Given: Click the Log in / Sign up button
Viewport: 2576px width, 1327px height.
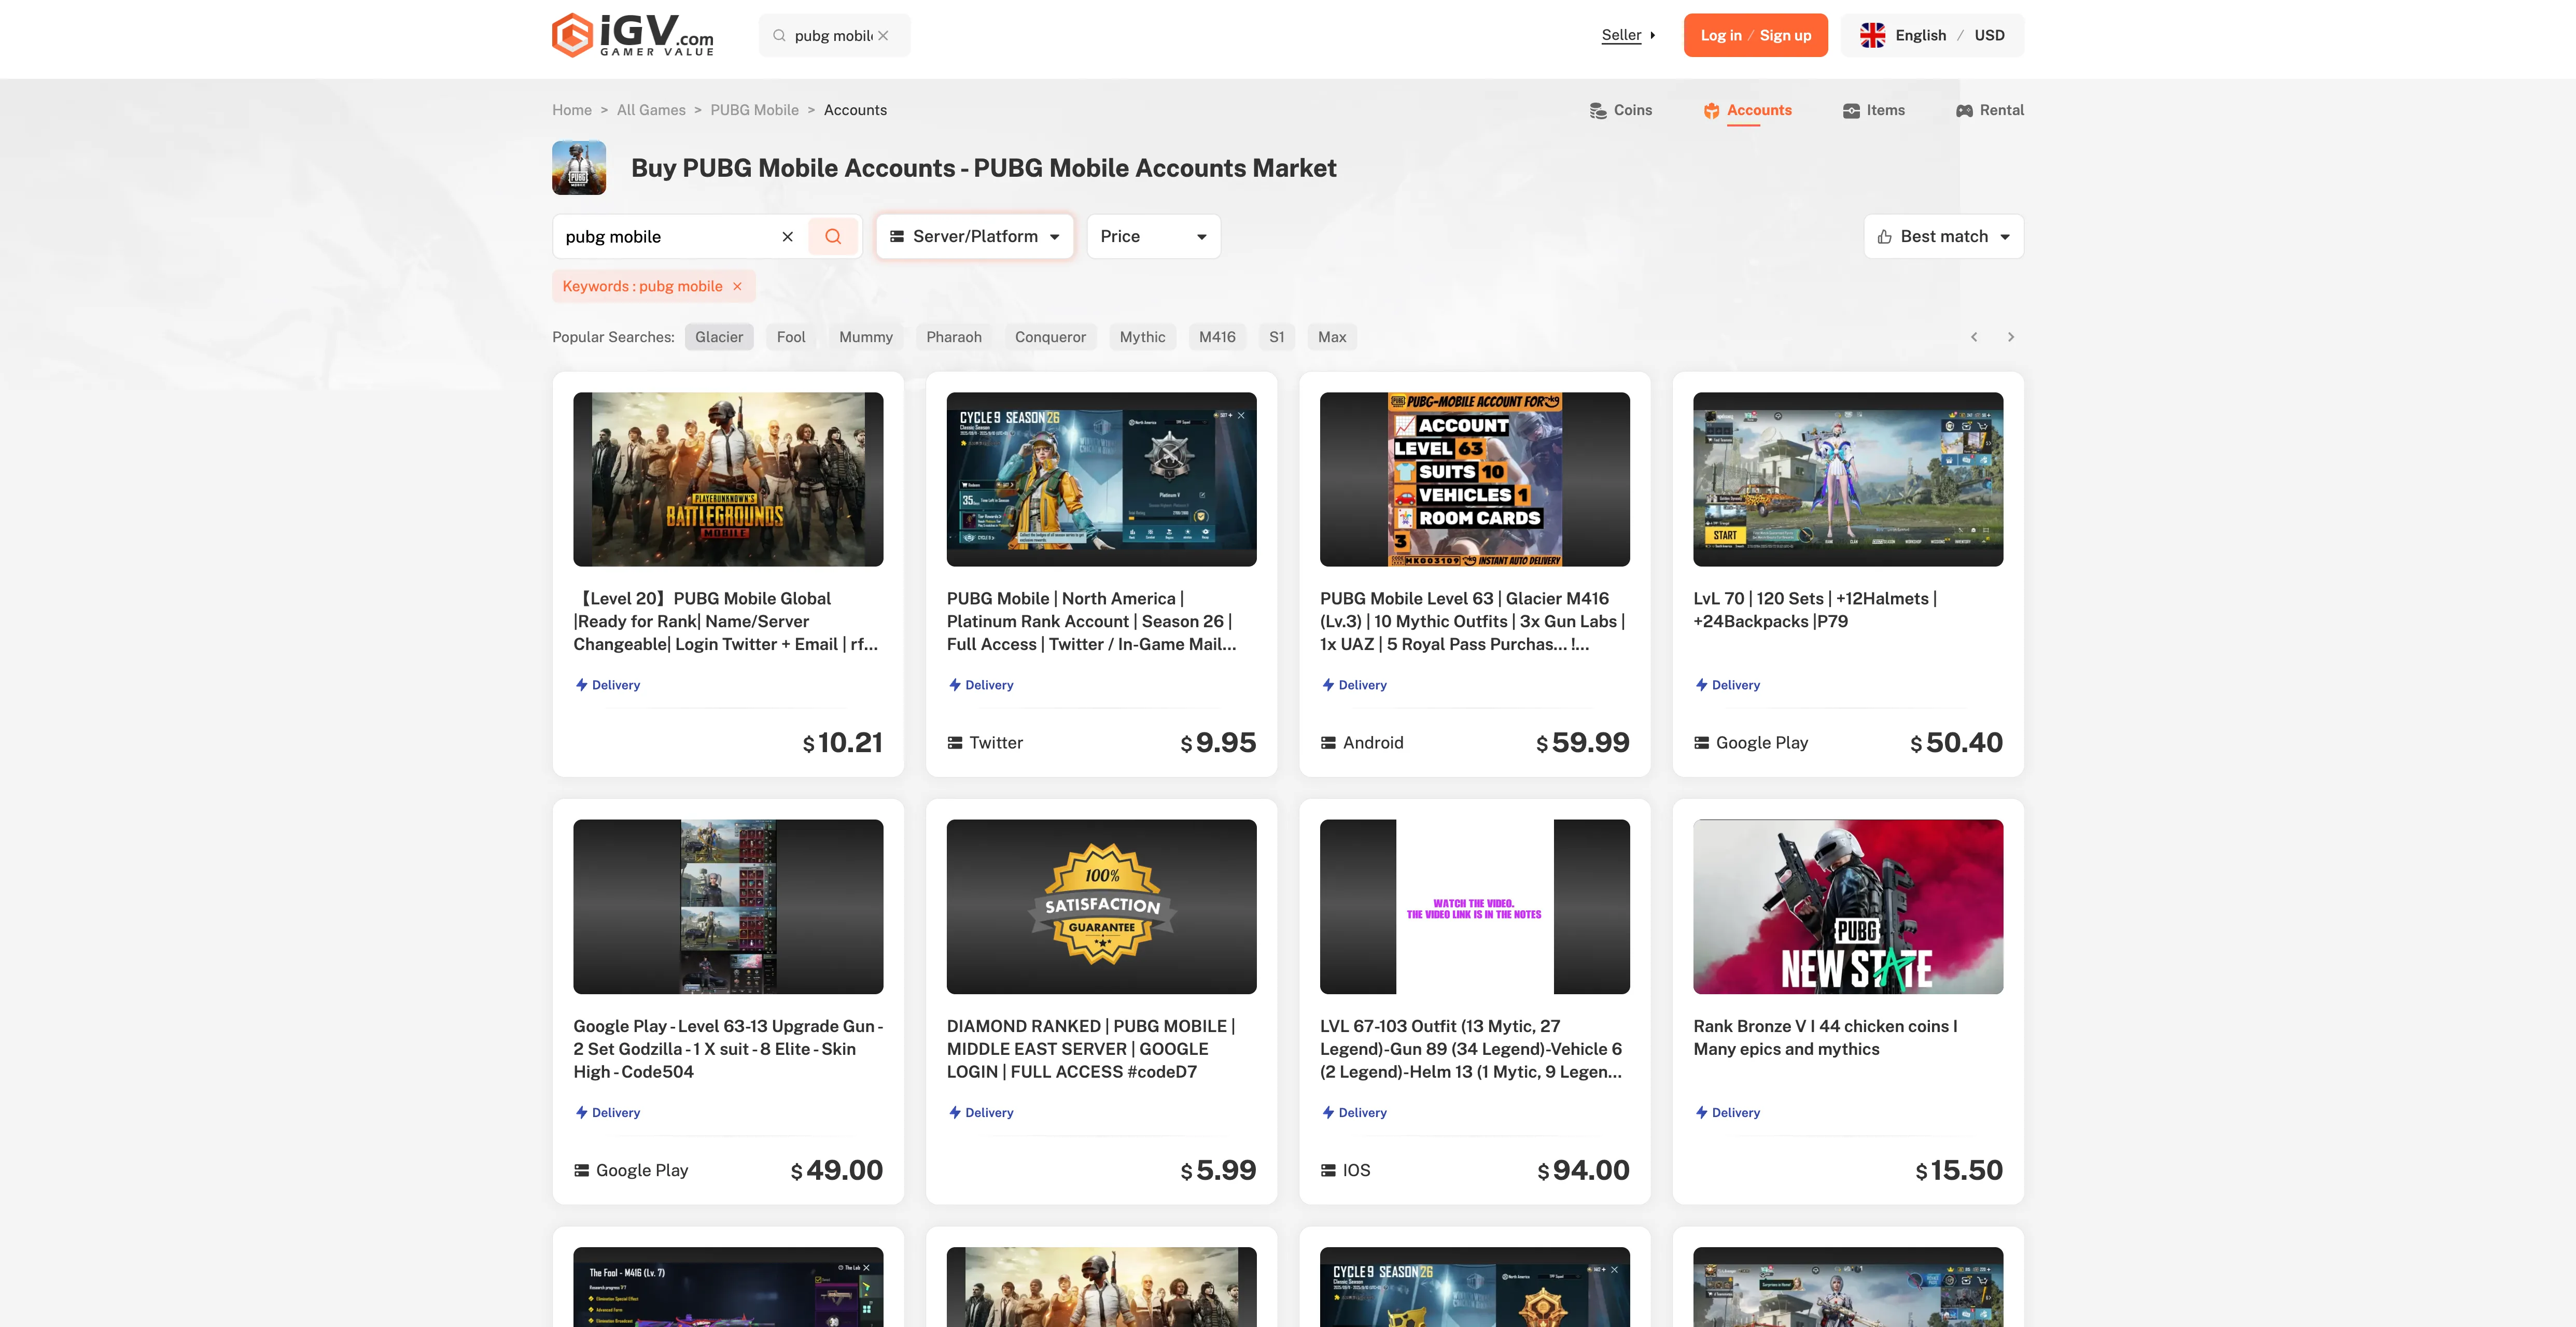Looking at the screenshot, I should (x=1754, y=35).
